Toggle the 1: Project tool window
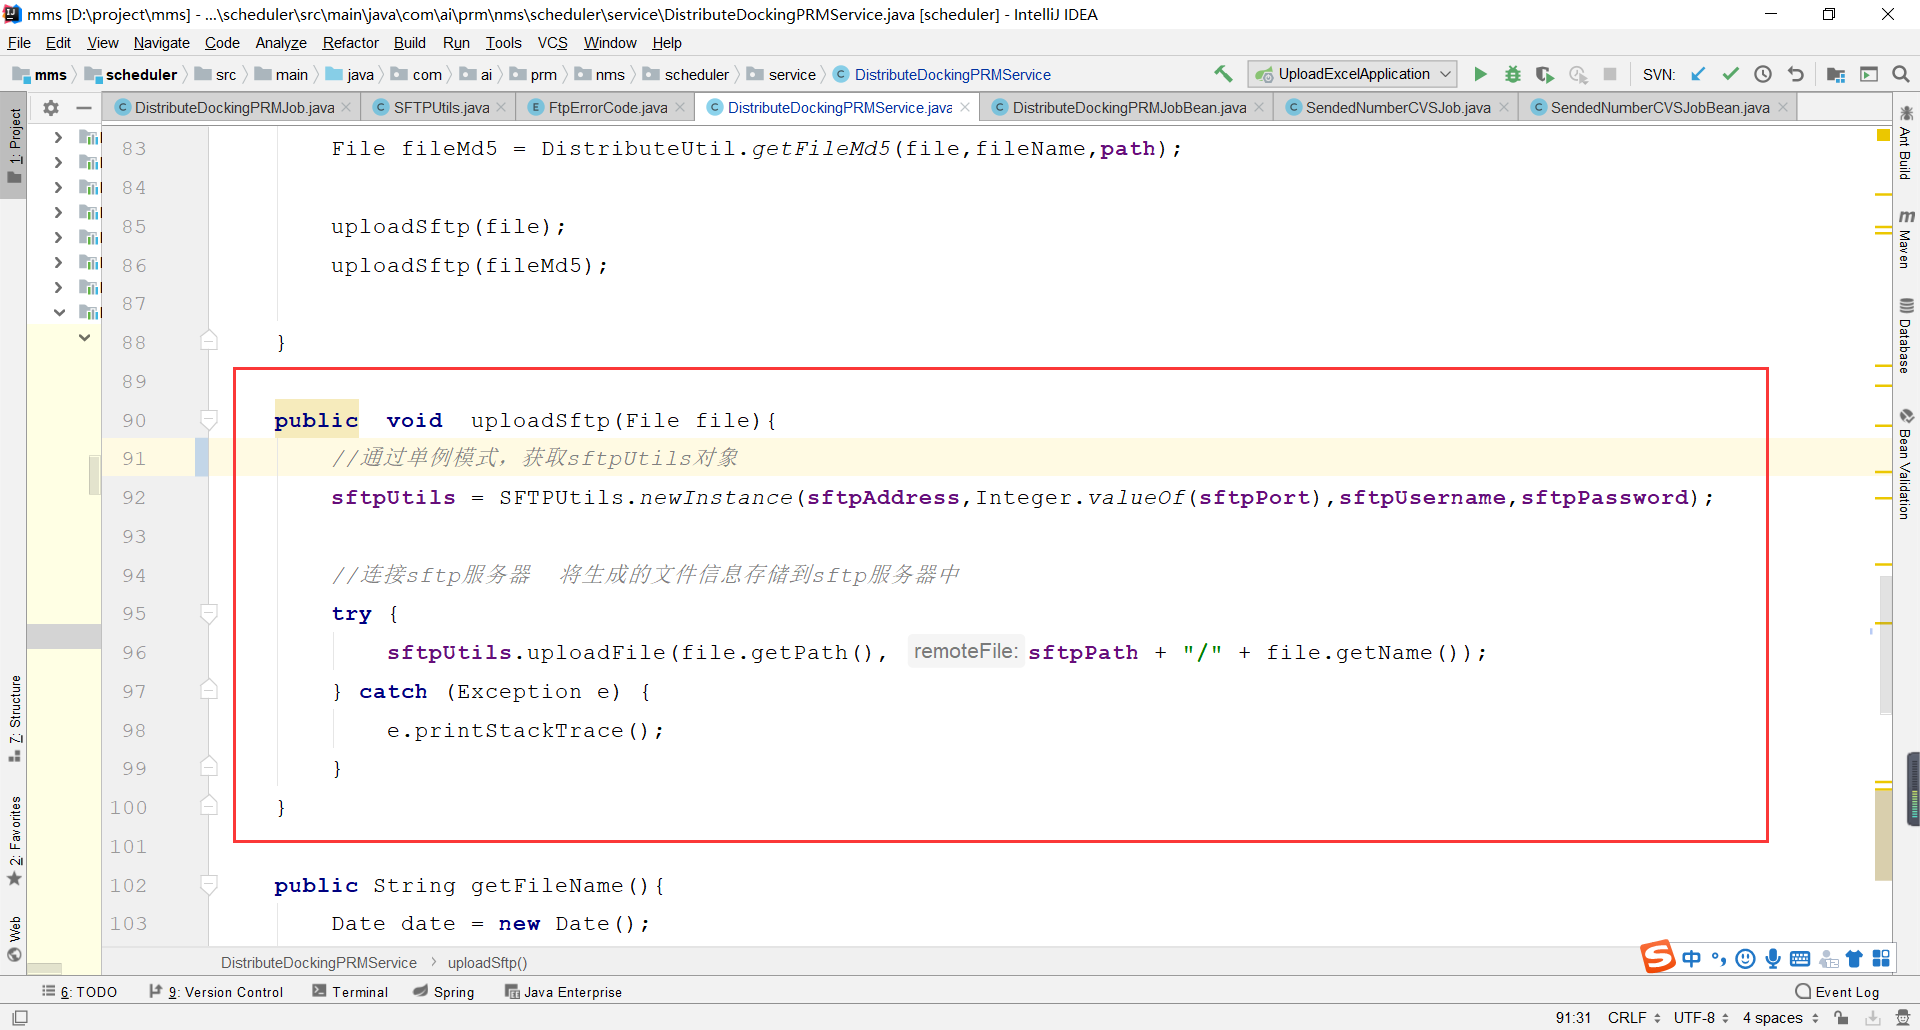Viewport: 1920px width, 1030px height. coord(14,146)
